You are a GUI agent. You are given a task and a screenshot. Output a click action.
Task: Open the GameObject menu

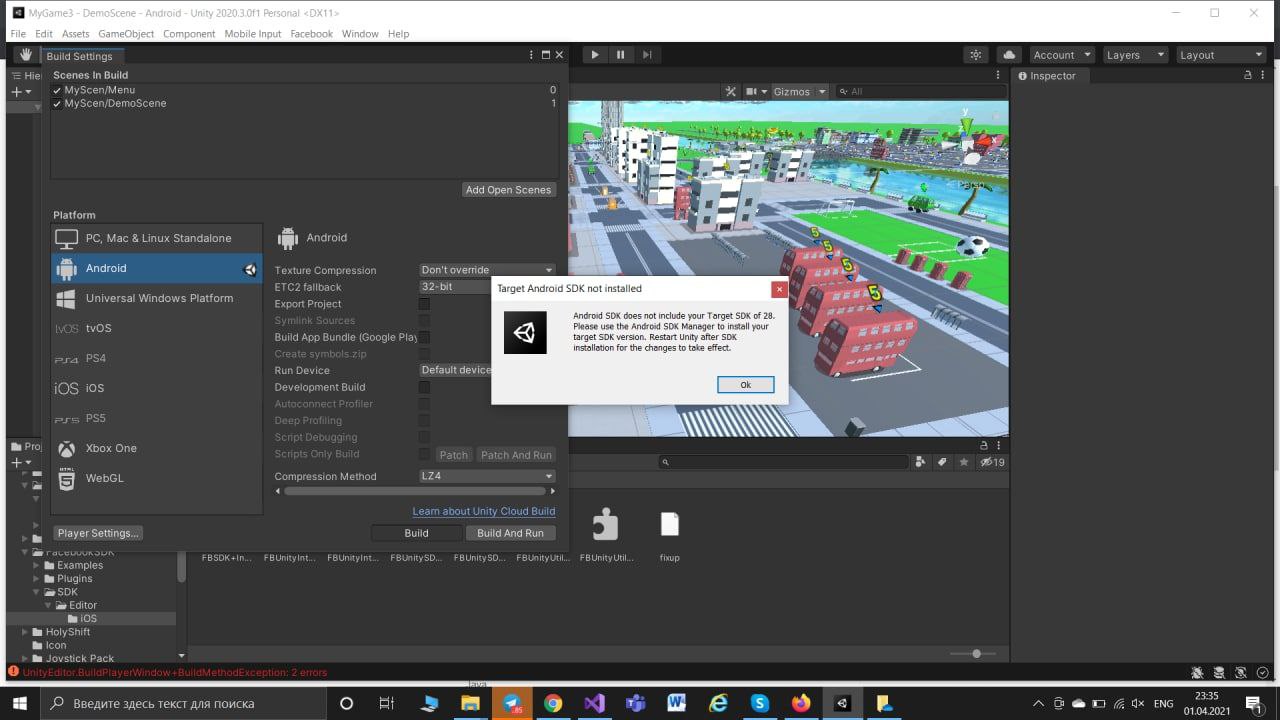tap(126, 33)
